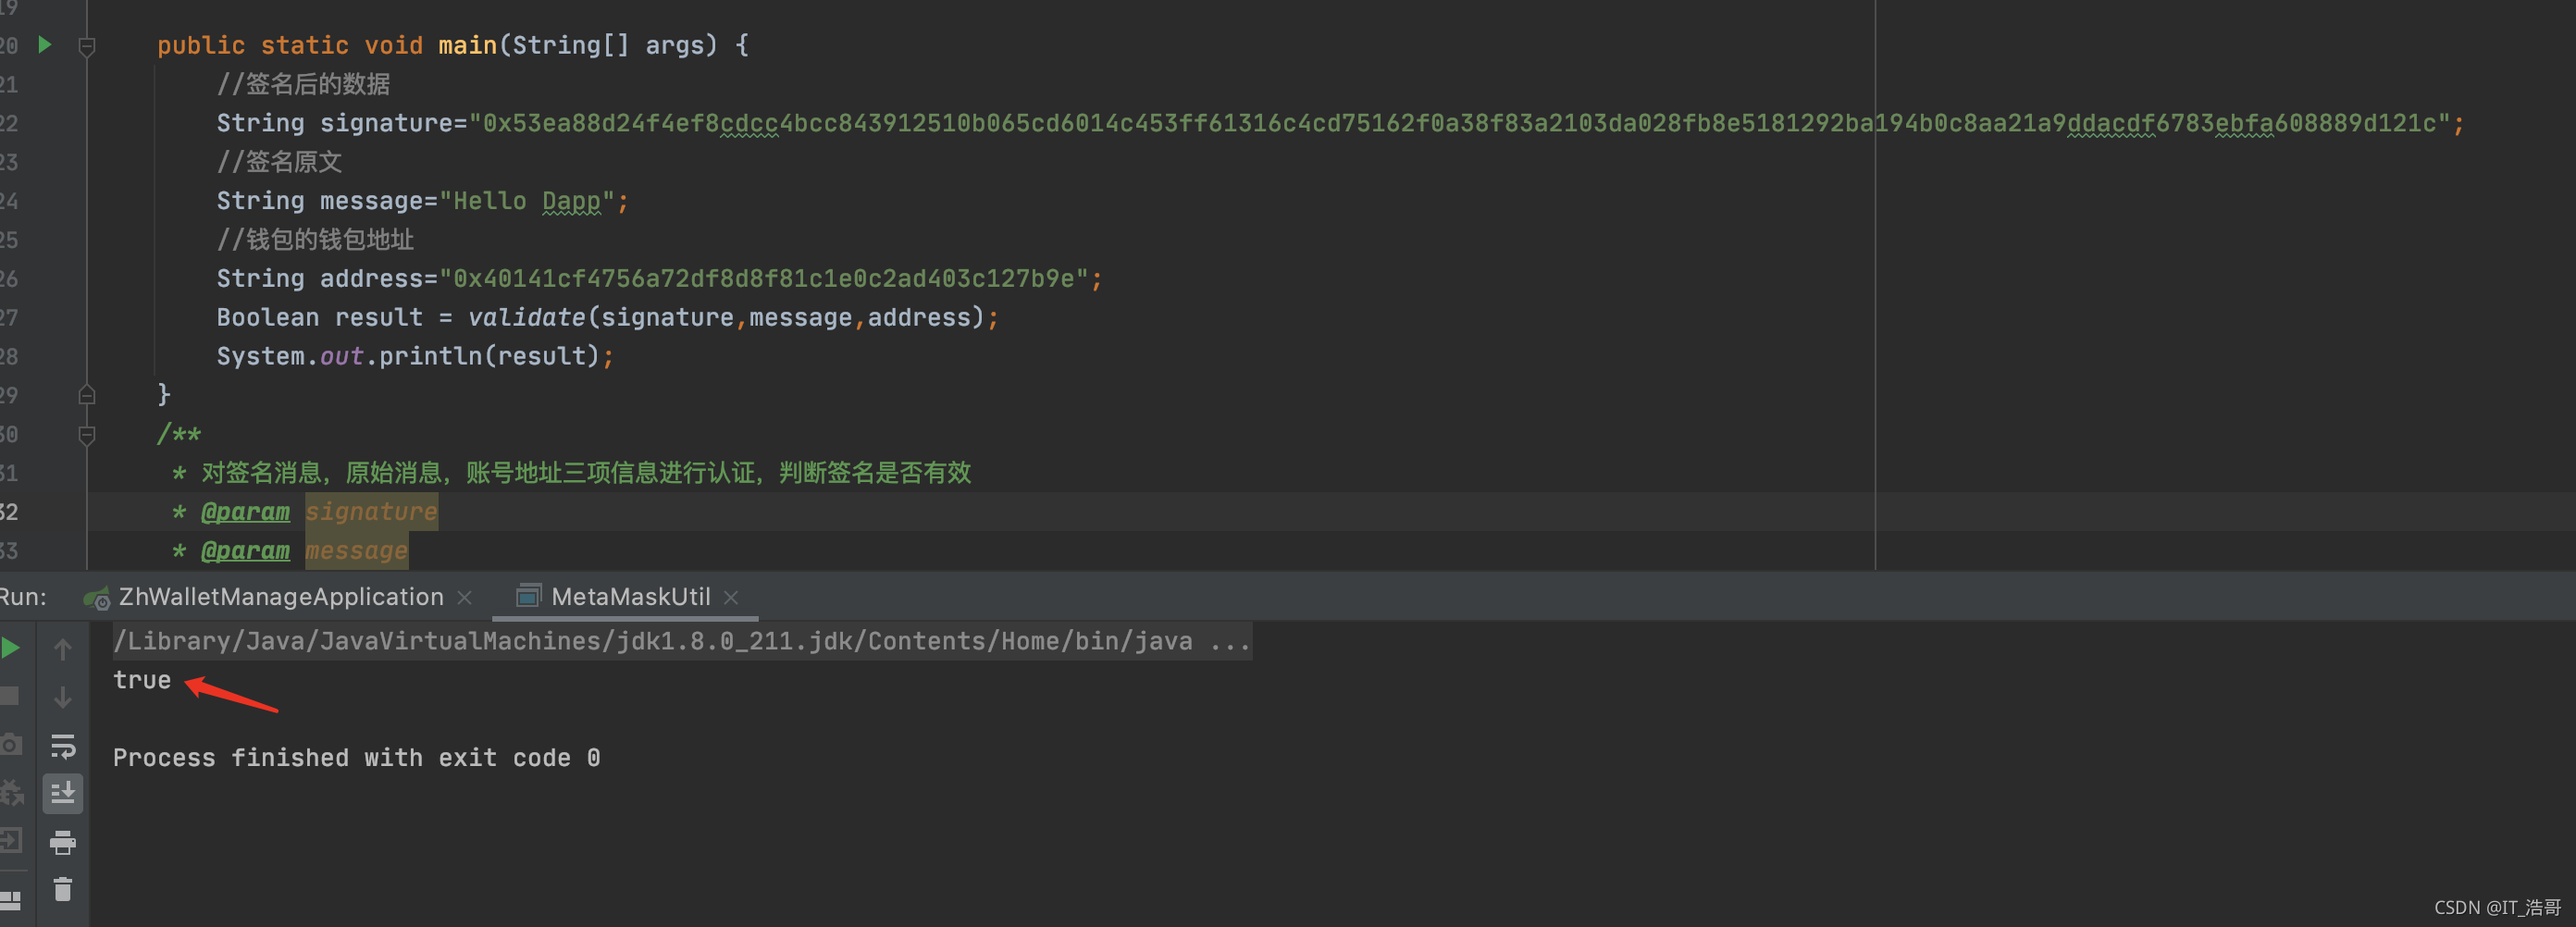This screenshot has height=927, width=2576.
Task: Rerun MetaMaskUtil with green play button
Action: pyautogui.click(x=11, y=648)
